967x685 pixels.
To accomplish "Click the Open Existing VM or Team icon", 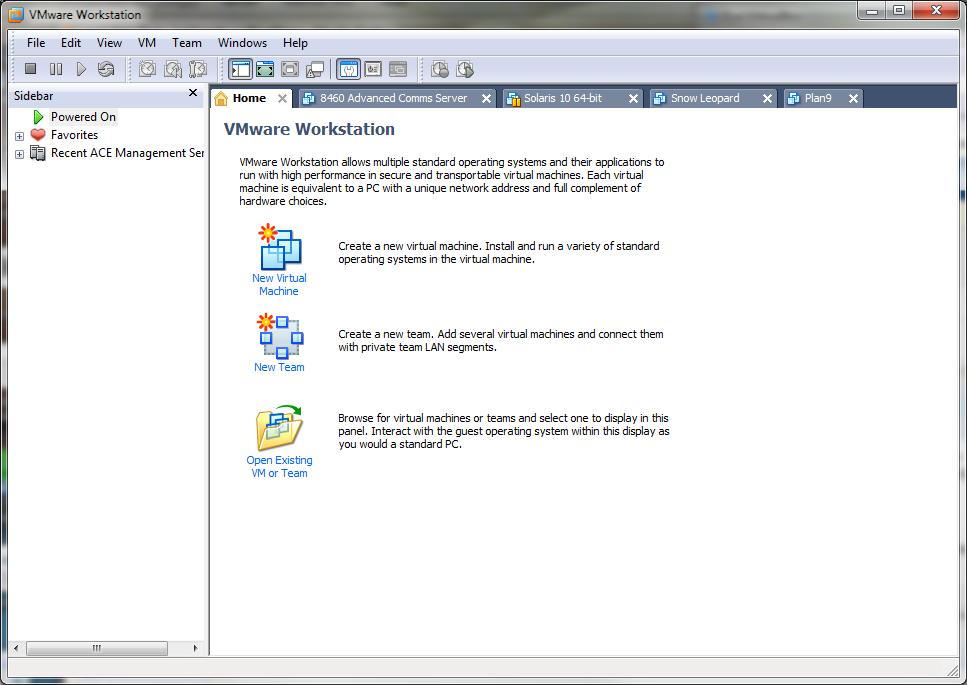I will [x=279, y=428].
